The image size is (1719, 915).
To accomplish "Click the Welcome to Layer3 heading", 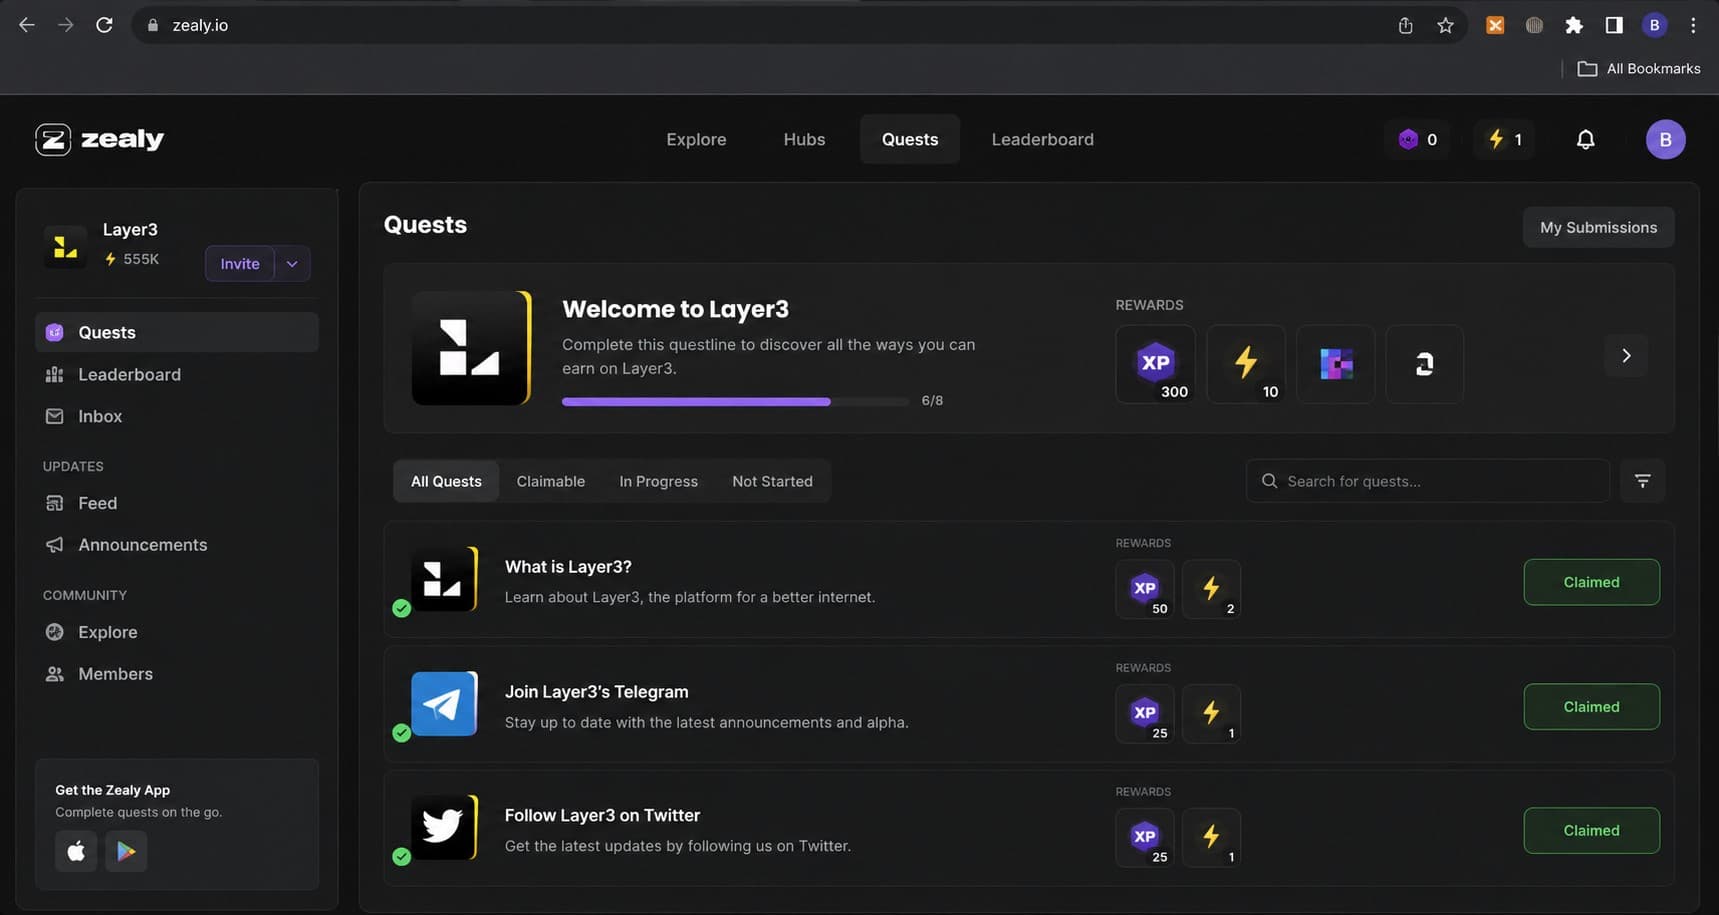I will click(x=675, y=309).
